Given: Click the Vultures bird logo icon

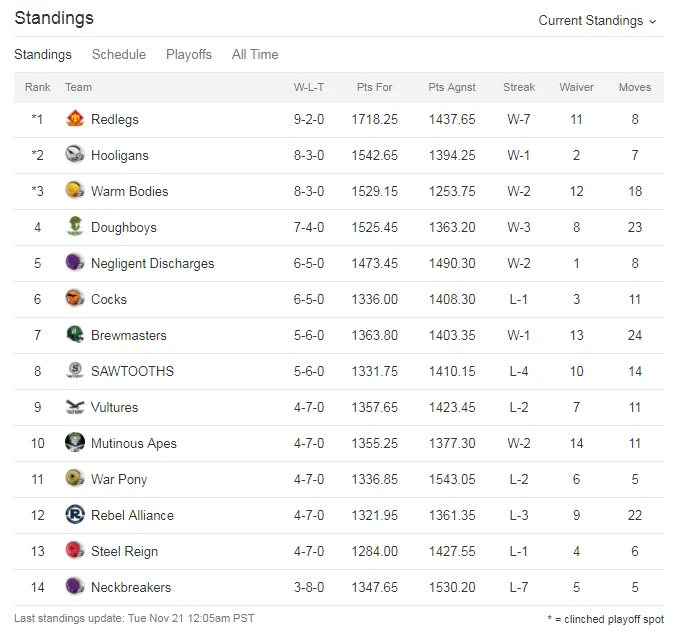Looking at the screenshot, I should pos(75,407).
